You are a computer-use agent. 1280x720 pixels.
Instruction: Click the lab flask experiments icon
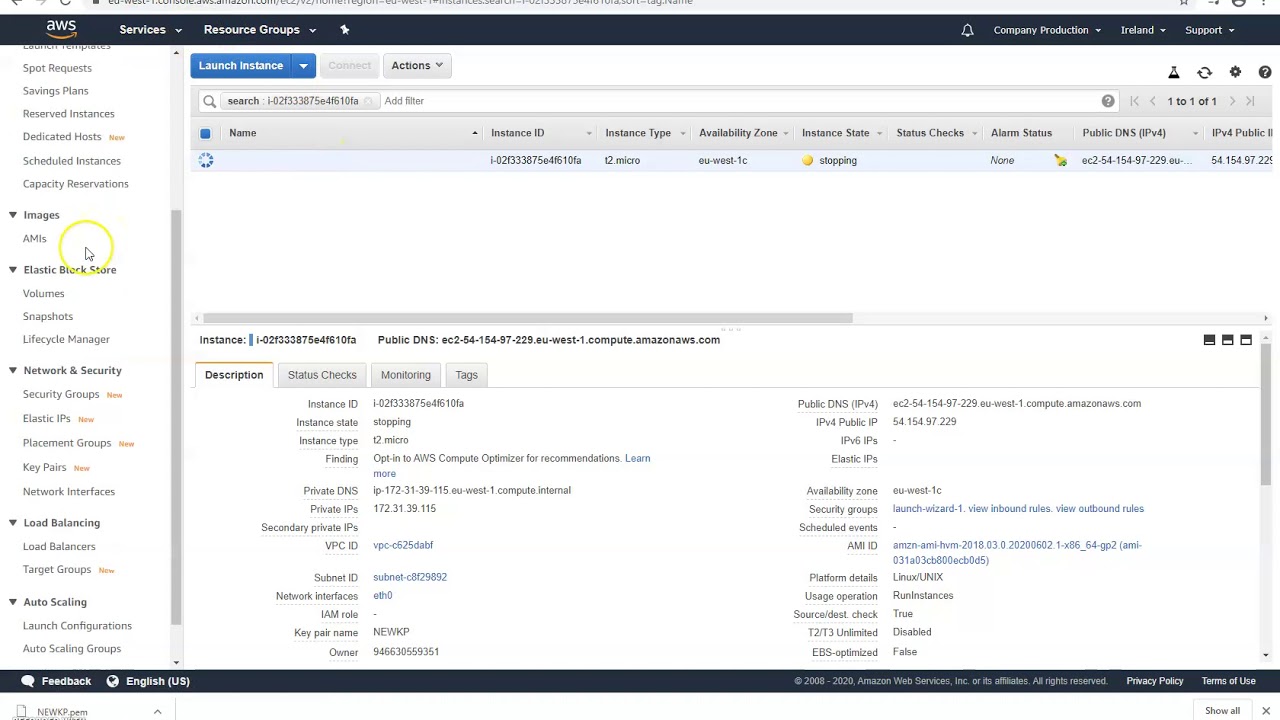pos(1174,73)
